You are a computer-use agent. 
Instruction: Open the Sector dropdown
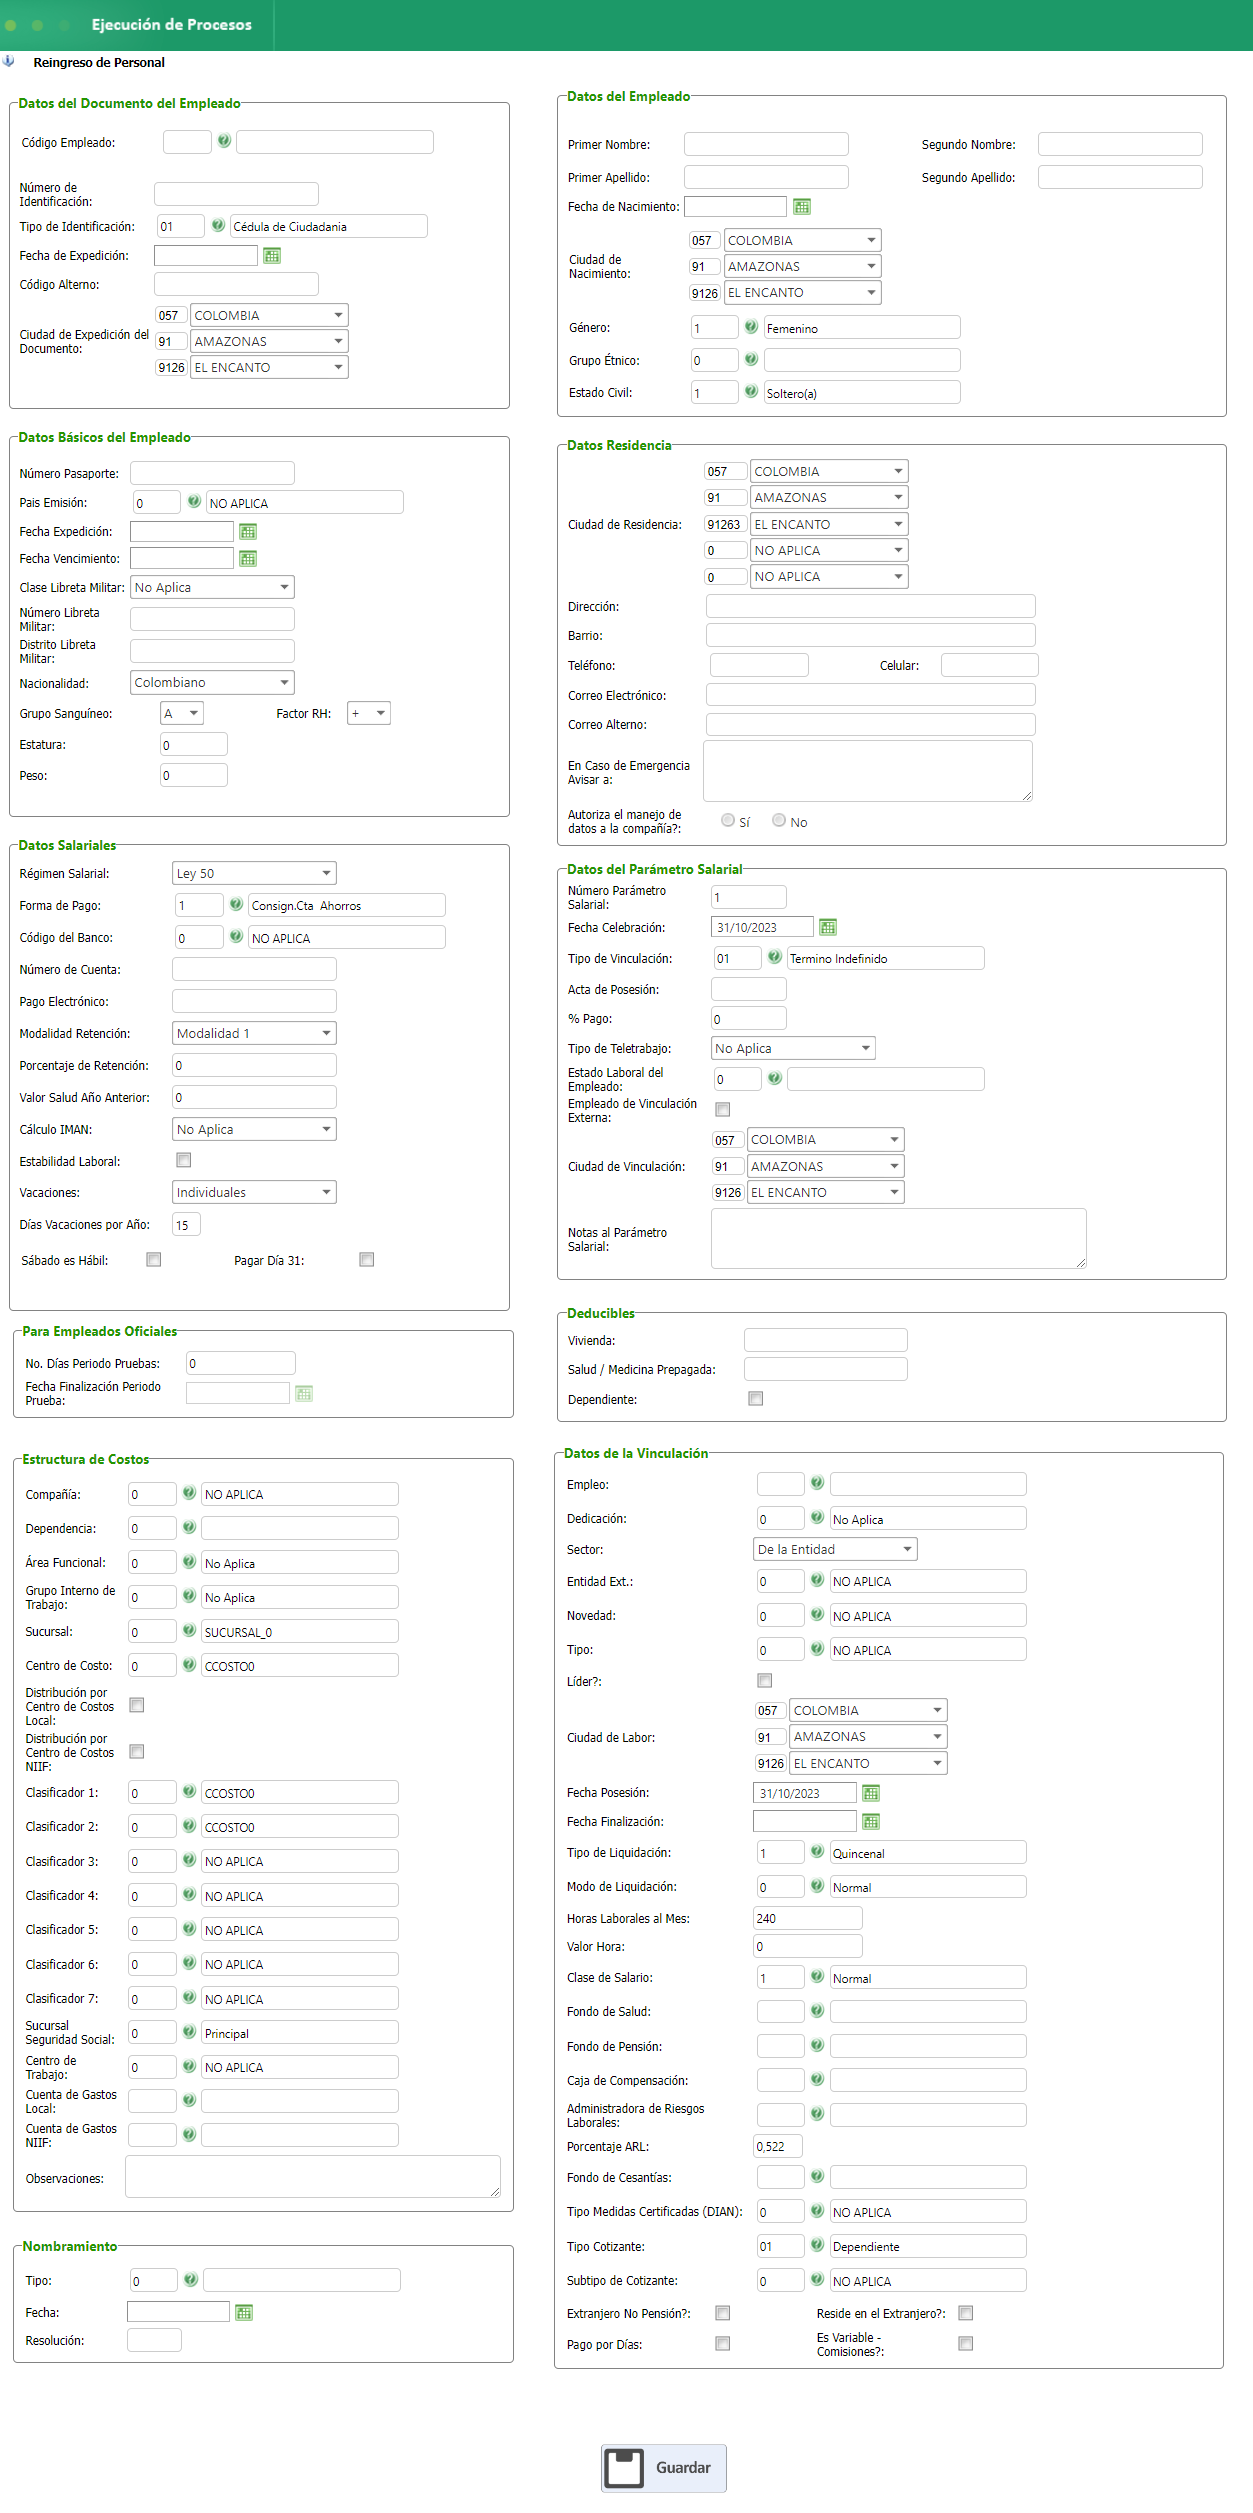point(835,1549)
